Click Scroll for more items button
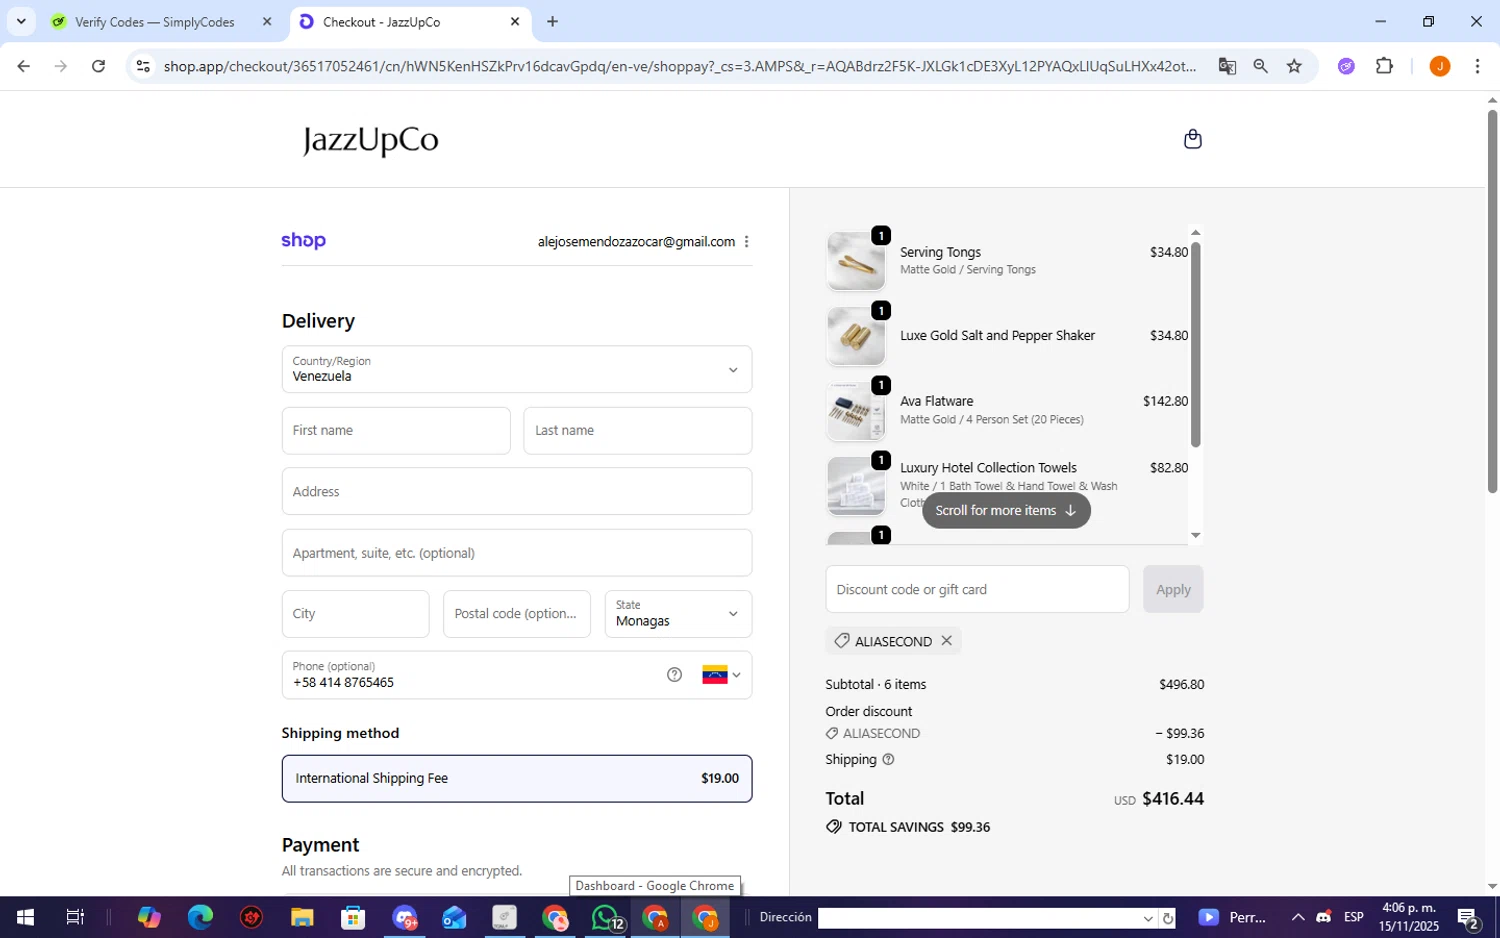1500x938 pixels. (x=1006, y=511)
